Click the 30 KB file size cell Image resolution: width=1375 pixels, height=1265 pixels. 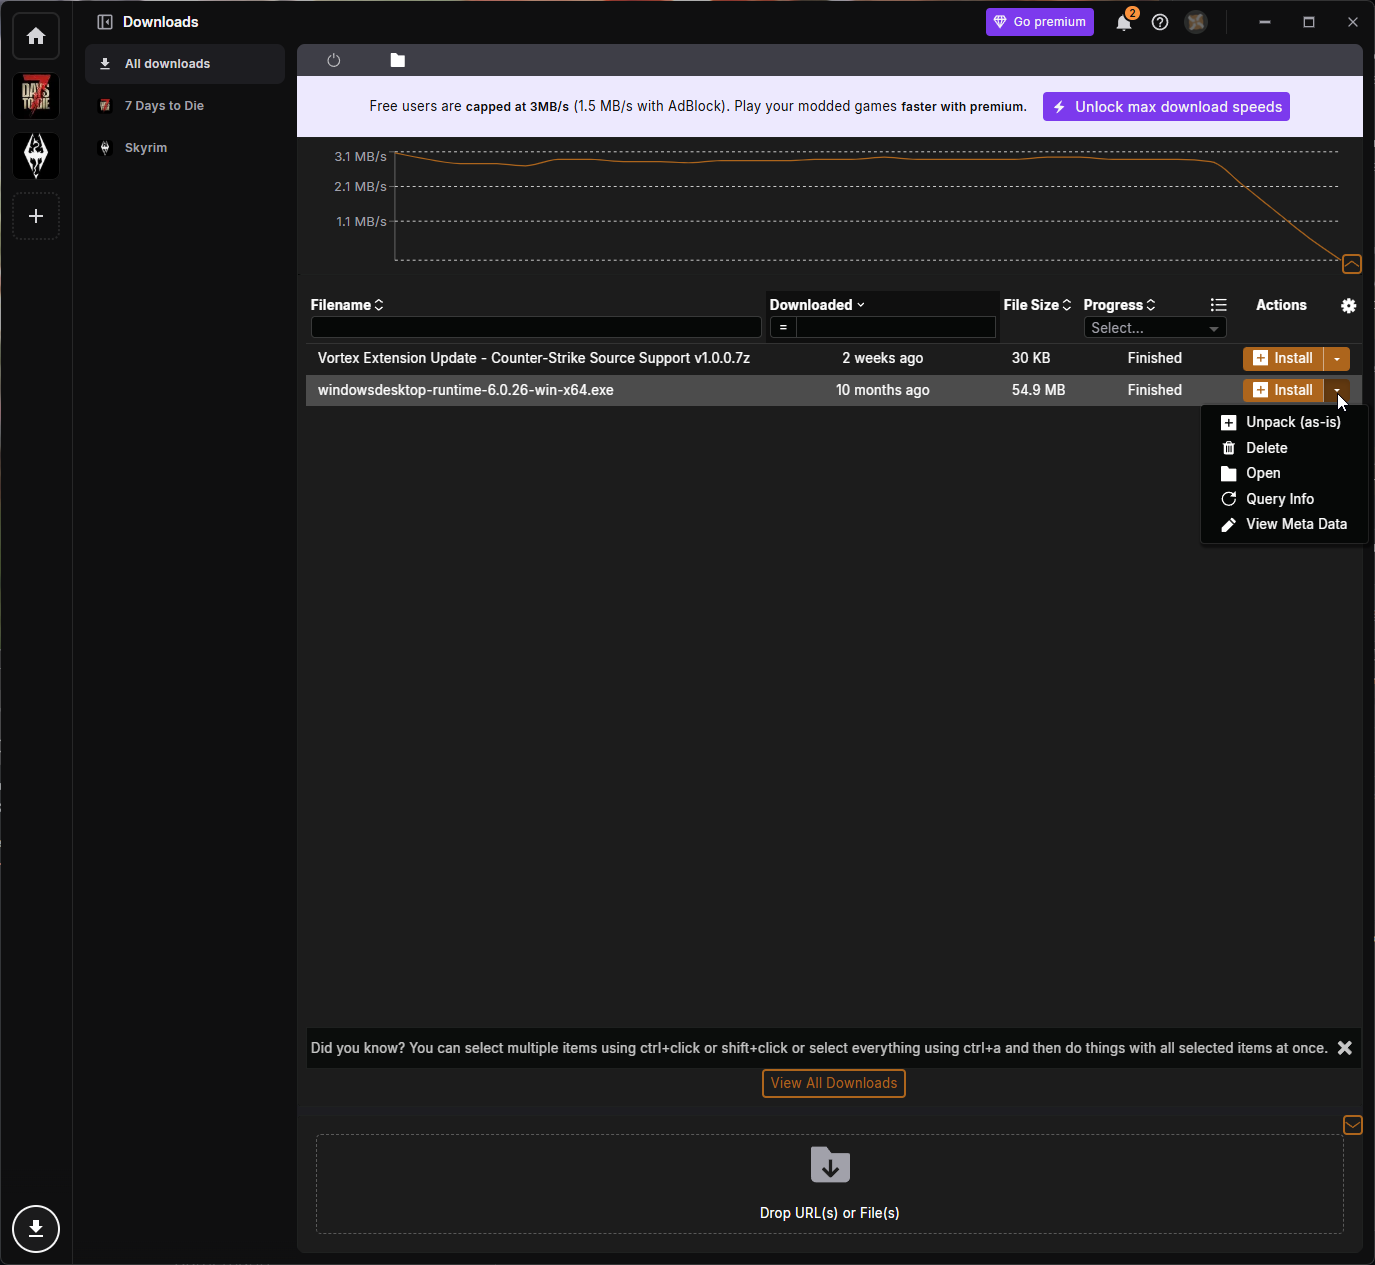coord(1031,358)
